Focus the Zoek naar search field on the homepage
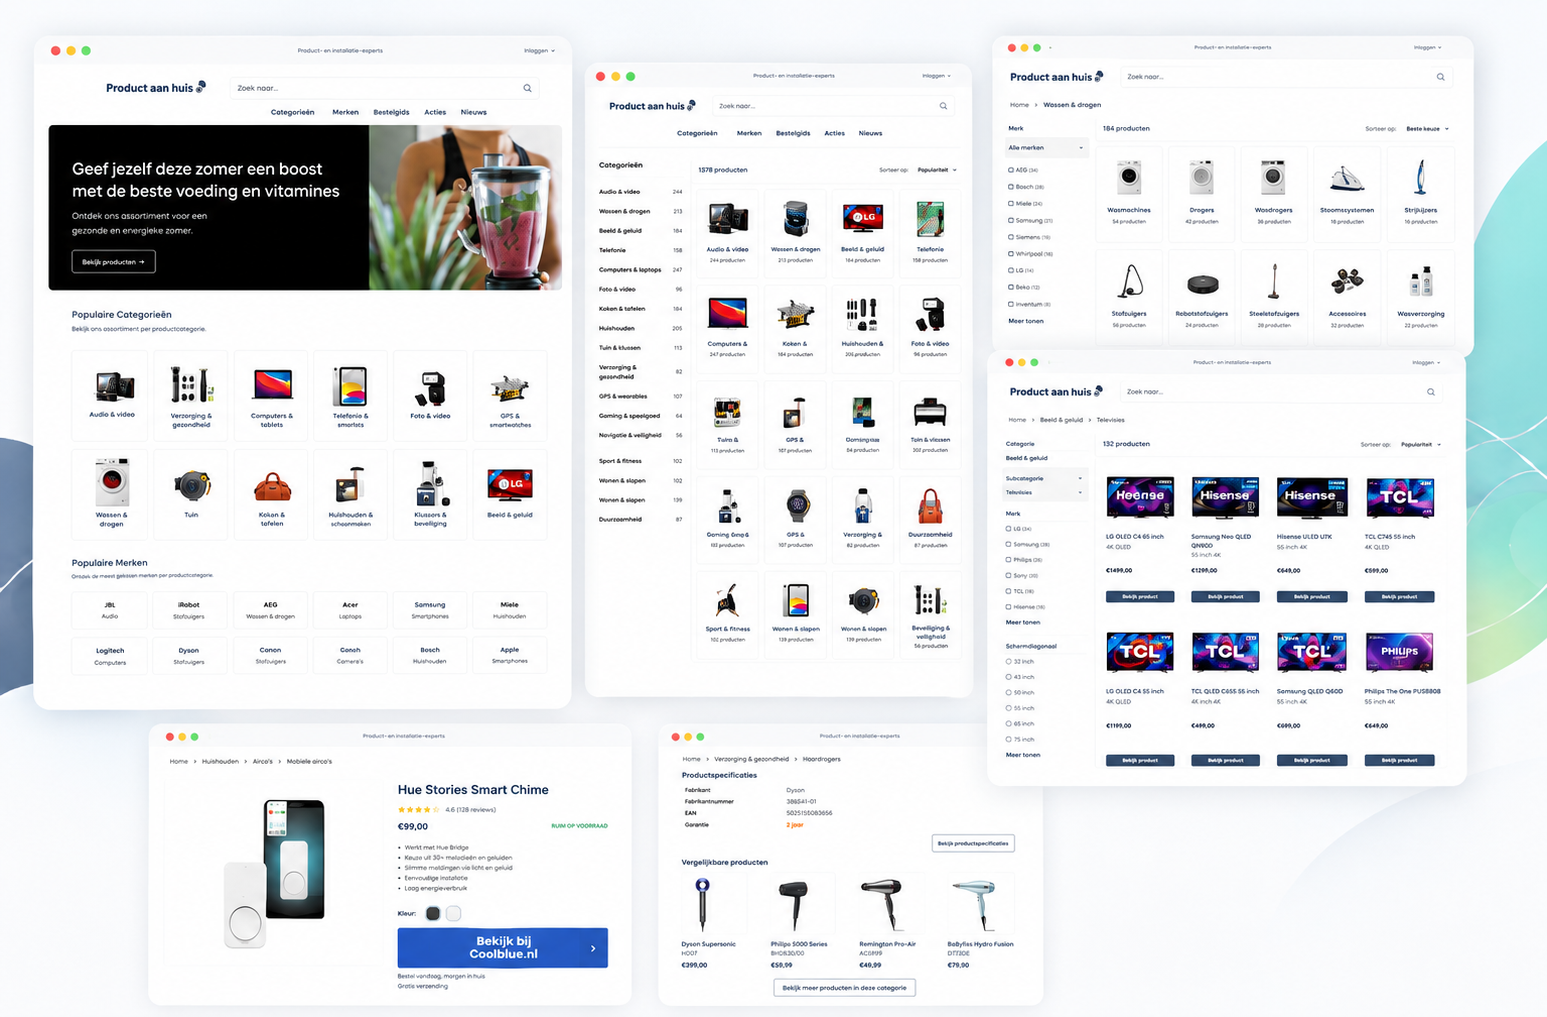 click(385, 88)
